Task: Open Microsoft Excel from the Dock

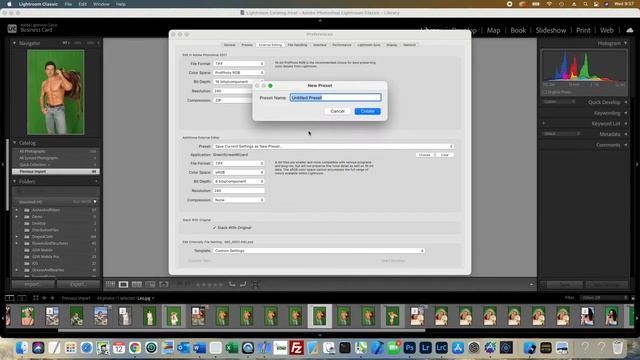Action: click(232, 348)
